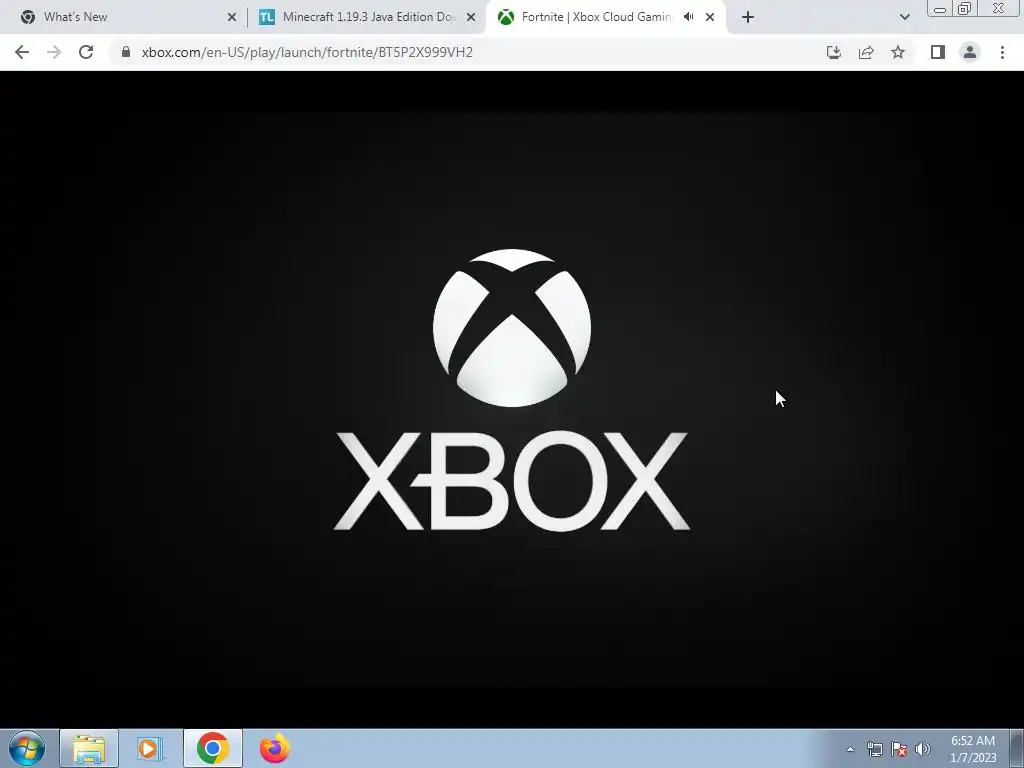Go back to the previous page
Viewport: 1024px width, 768px height.
click(22, 52)
